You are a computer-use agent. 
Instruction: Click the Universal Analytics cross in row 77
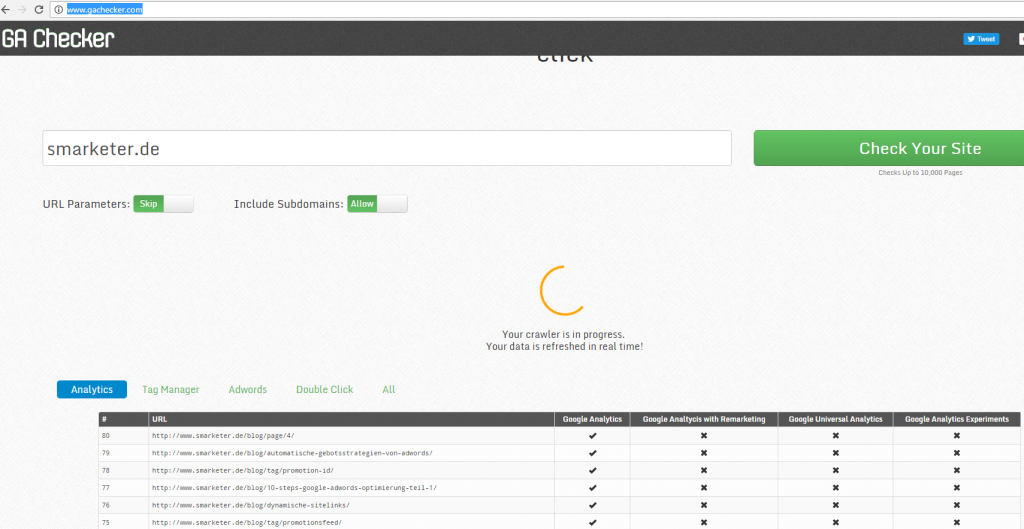click(x=835, y=488)
